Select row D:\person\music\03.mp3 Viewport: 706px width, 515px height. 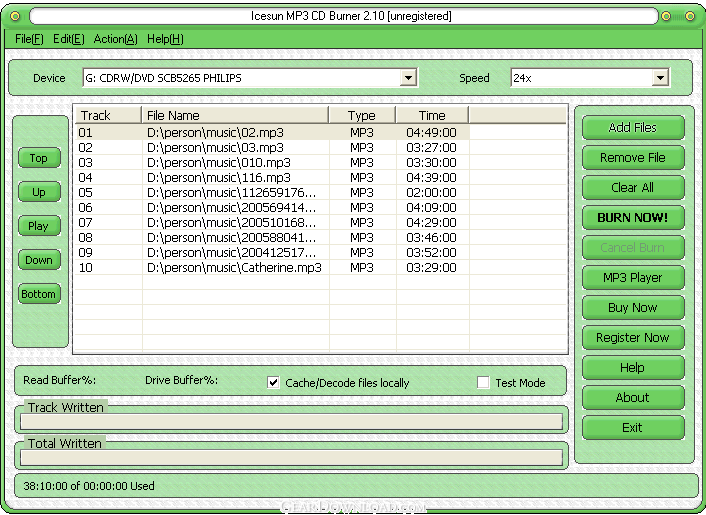272,148
